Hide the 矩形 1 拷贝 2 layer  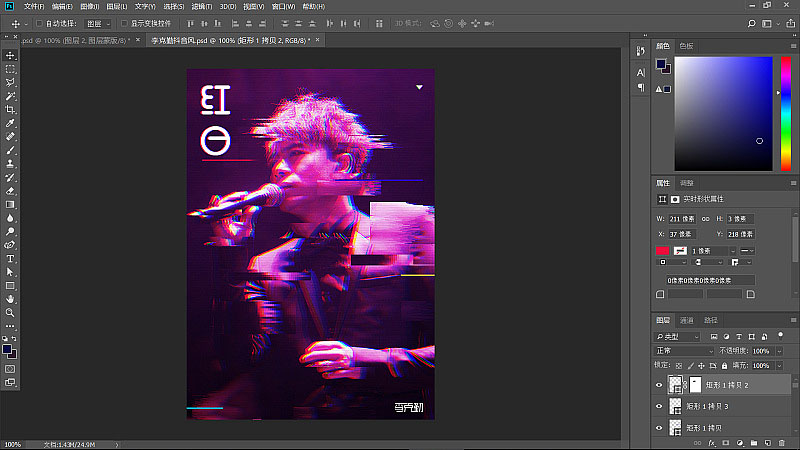point(659,385)
